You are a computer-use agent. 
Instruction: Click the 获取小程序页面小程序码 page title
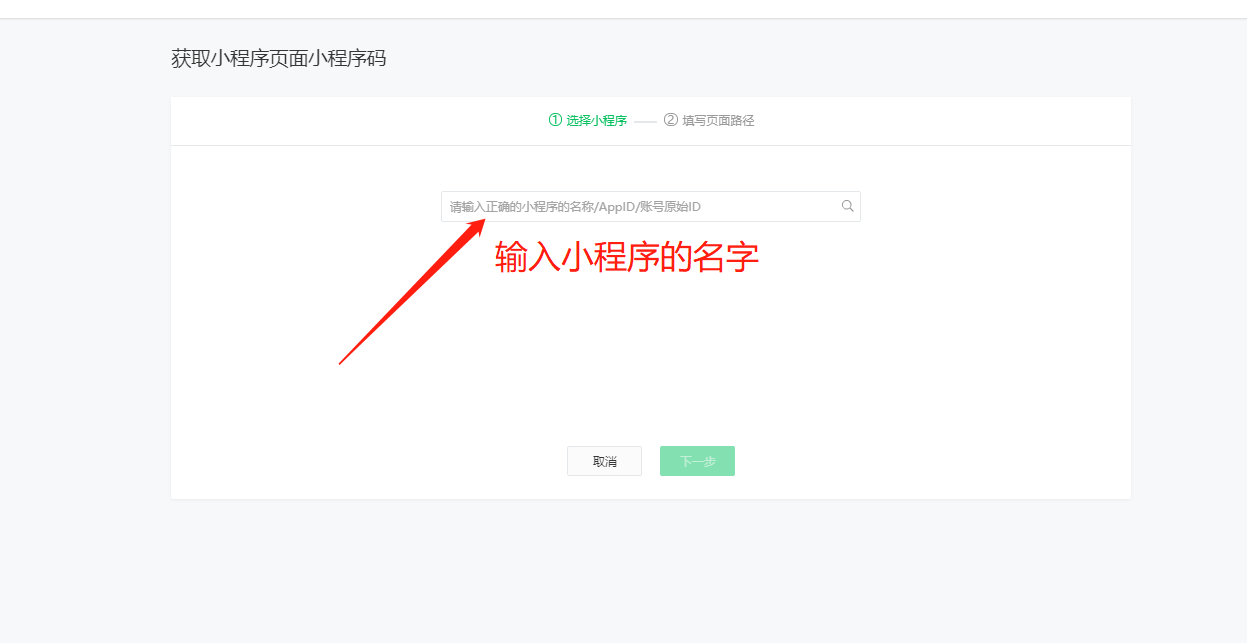point(278,58)
